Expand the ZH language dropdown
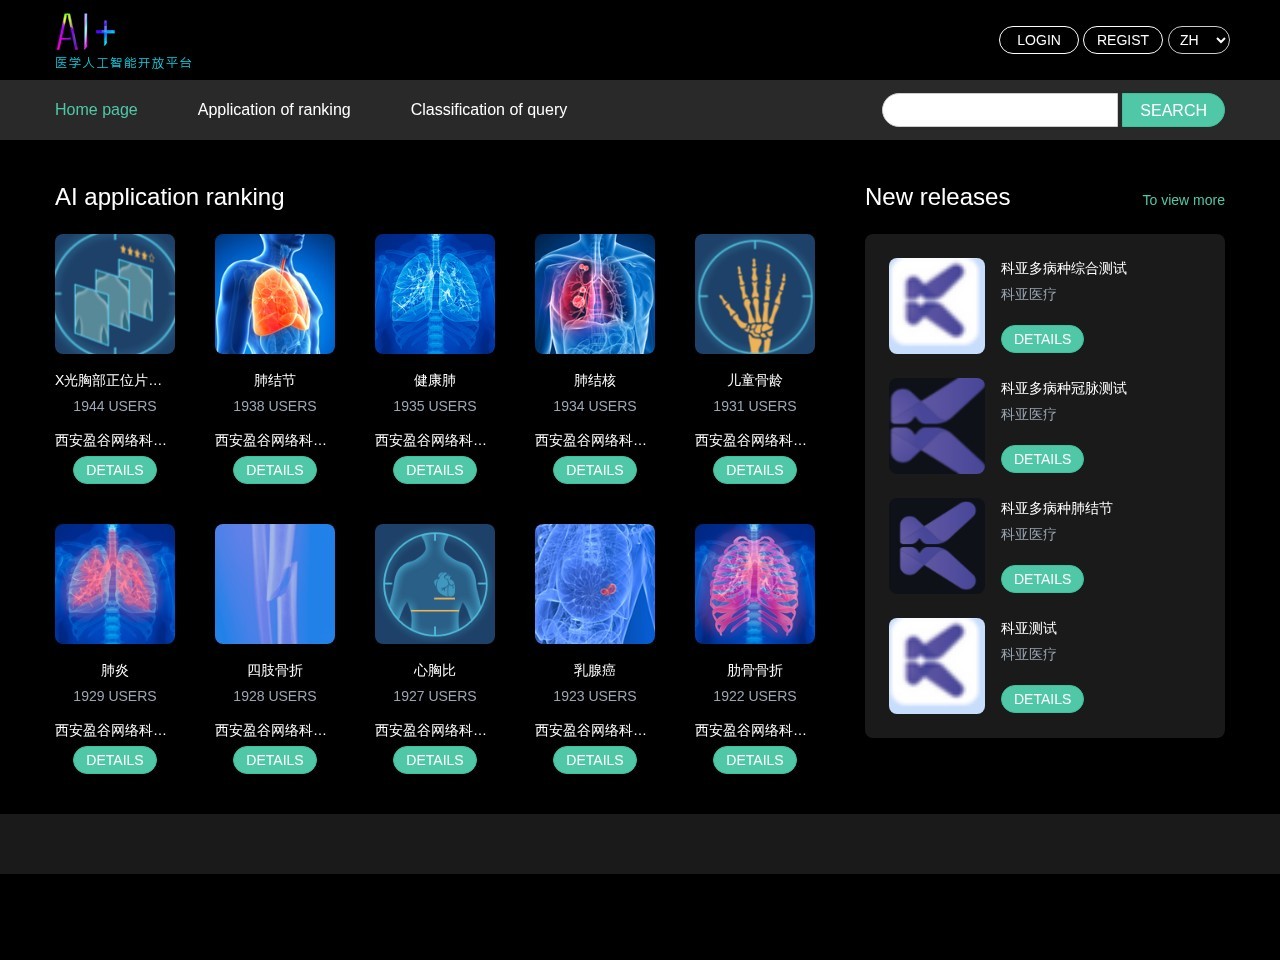1280x960 pixels. click(1198, 40)
